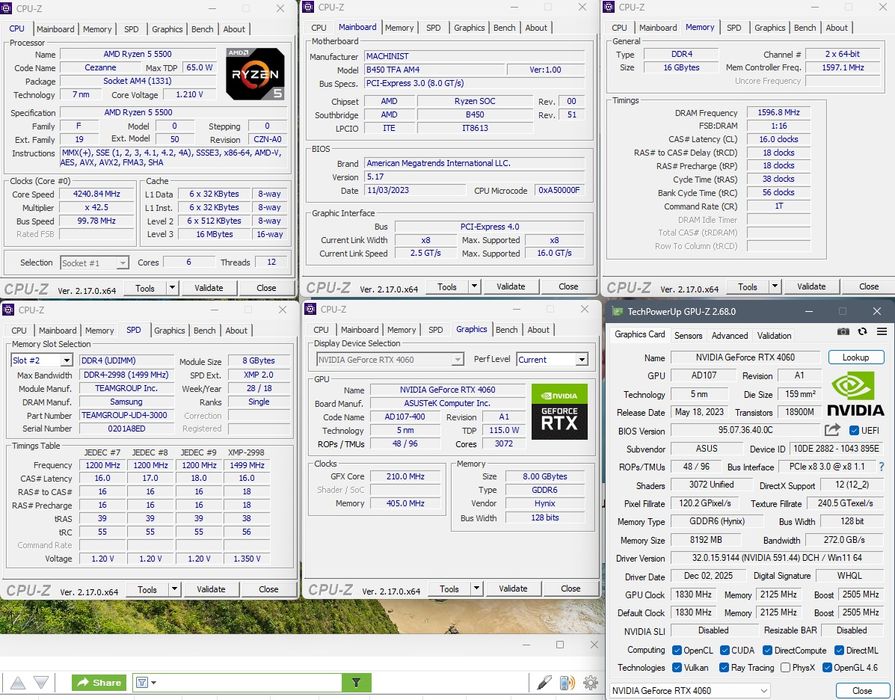Viewport: 895px width, 700px height.
Task: Click title bar icon of the Memory CPU-Z window
Action: [x=608, y=7]
